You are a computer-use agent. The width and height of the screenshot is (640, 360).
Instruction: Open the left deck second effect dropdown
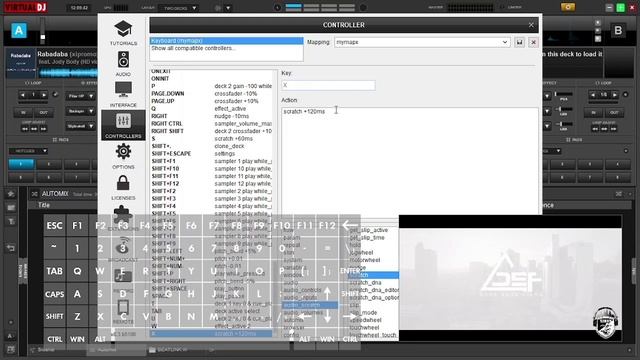[x=80, y=111]
